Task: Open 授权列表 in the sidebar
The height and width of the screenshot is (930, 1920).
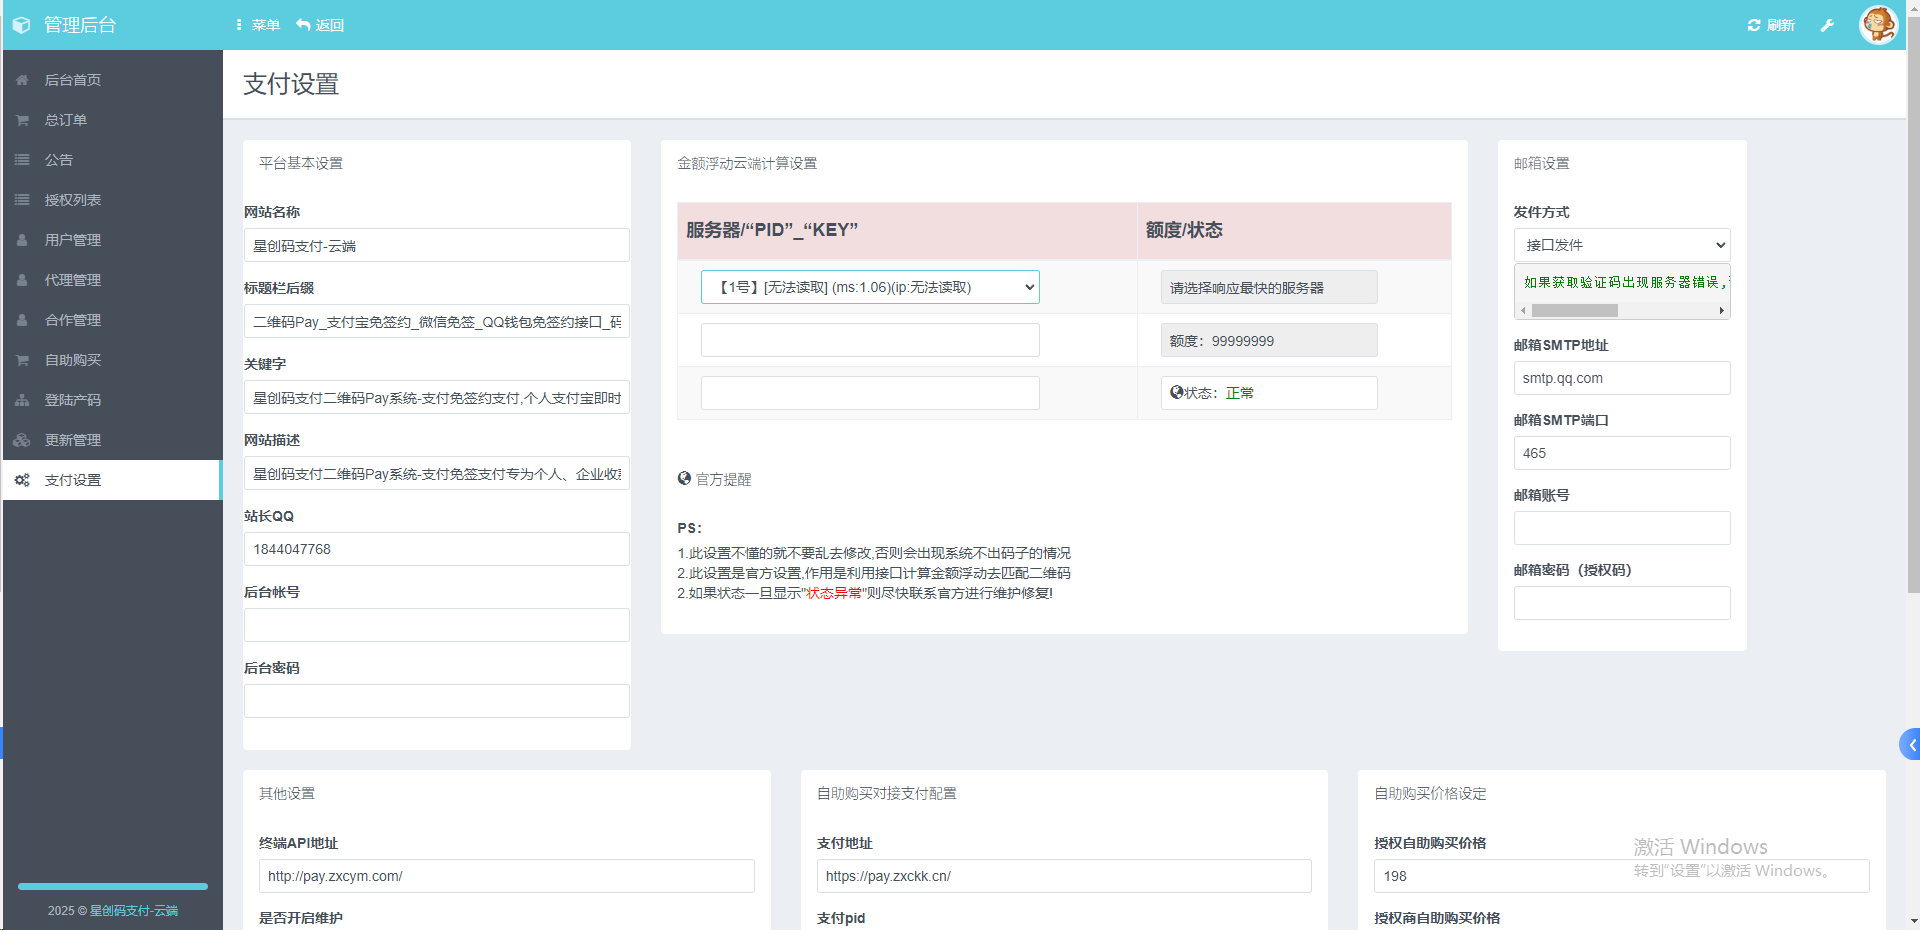Action: [72, 200]
